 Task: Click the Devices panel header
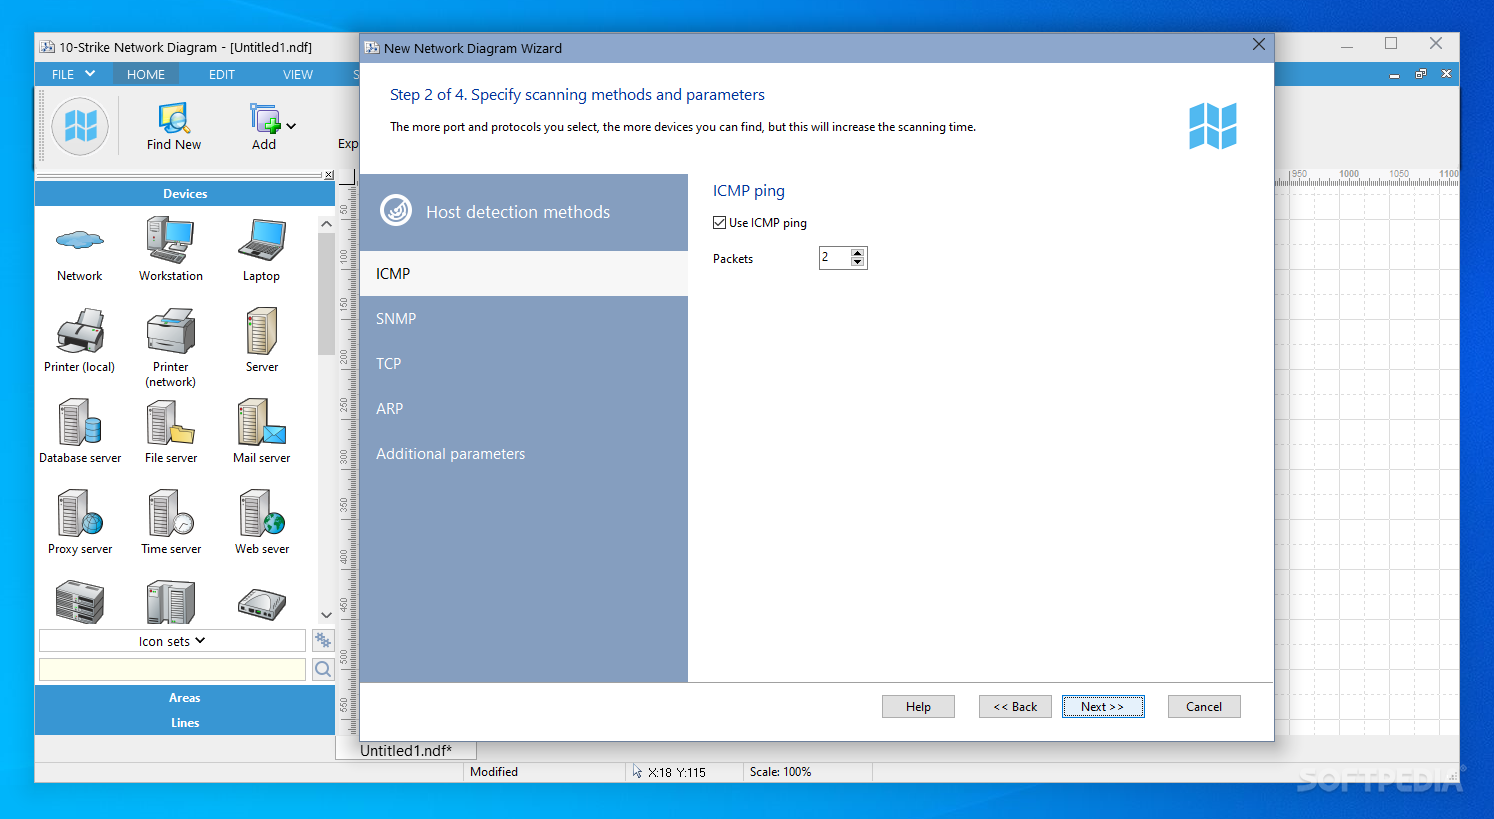tap(185, 193)
